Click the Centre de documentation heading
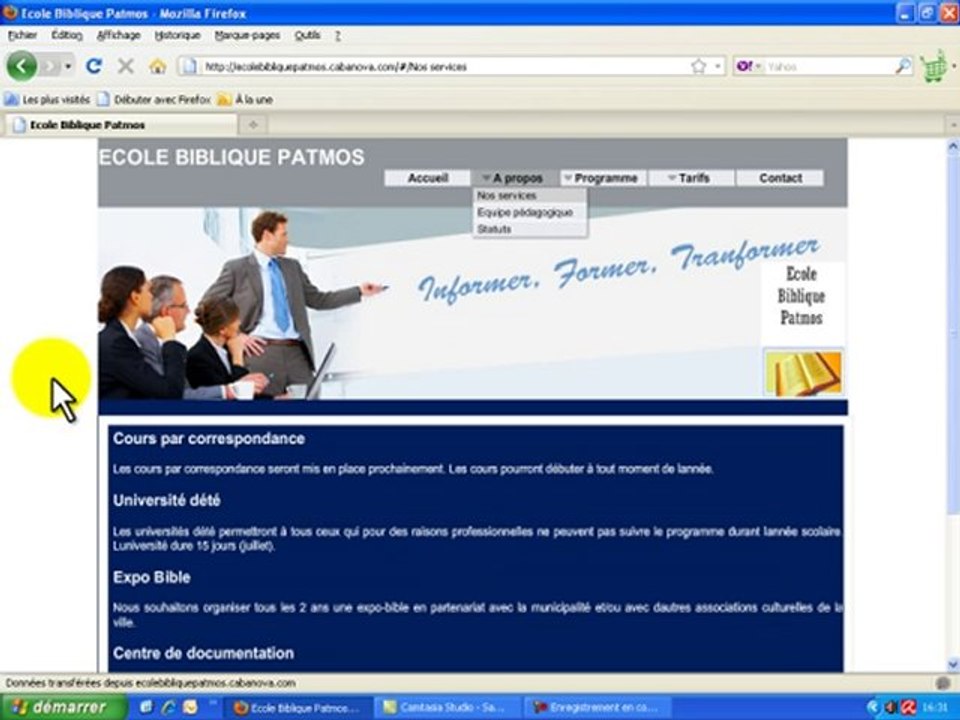This screenshot has height=720, width=960. pyautogui.click(x=203, y=653)
